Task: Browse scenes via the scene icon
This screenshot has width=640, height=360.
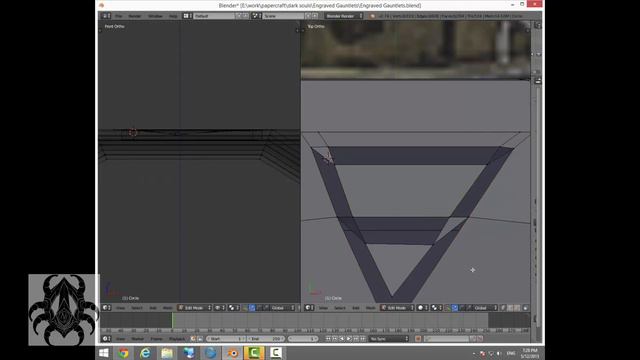Action: [256, 16]
